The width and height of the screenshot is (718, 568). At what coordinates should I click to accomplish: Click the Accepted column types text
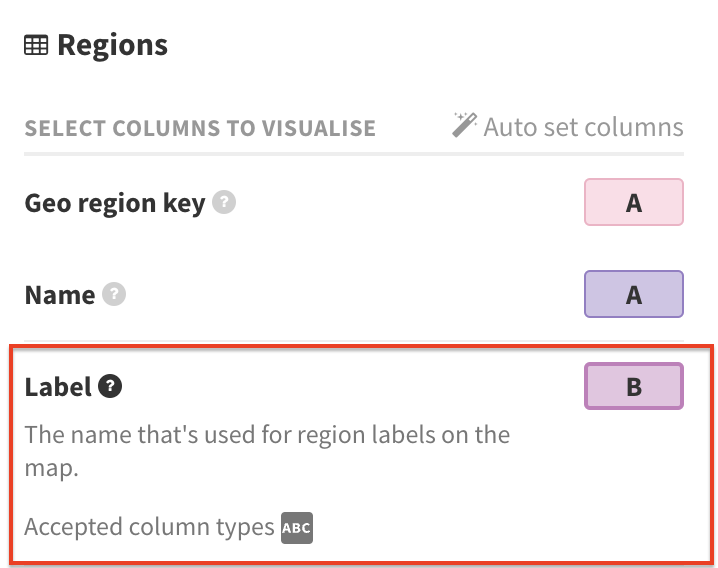pos(149,527)
